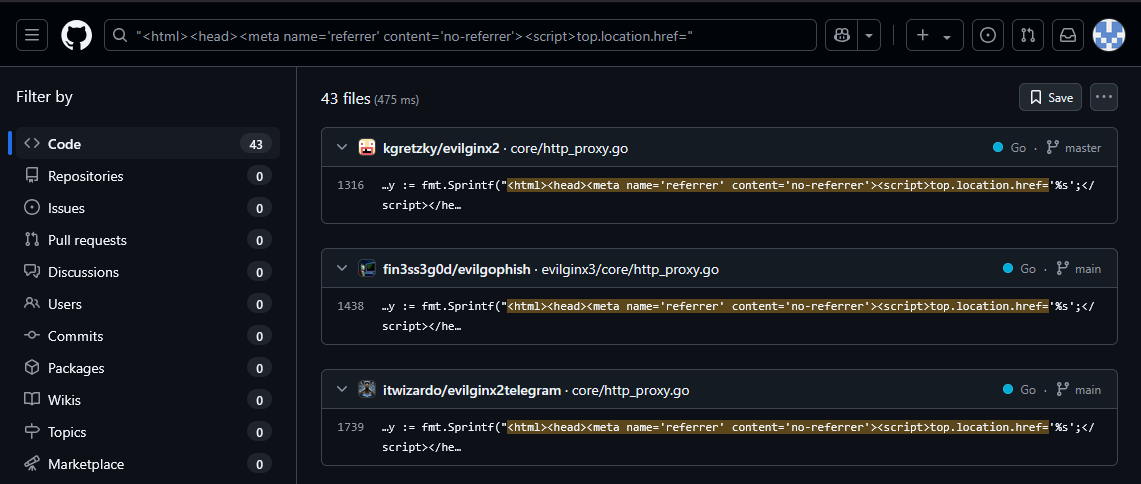Click the search magnifier icon
Viewport: 1141px width, 484px height.
coord(119,35)
